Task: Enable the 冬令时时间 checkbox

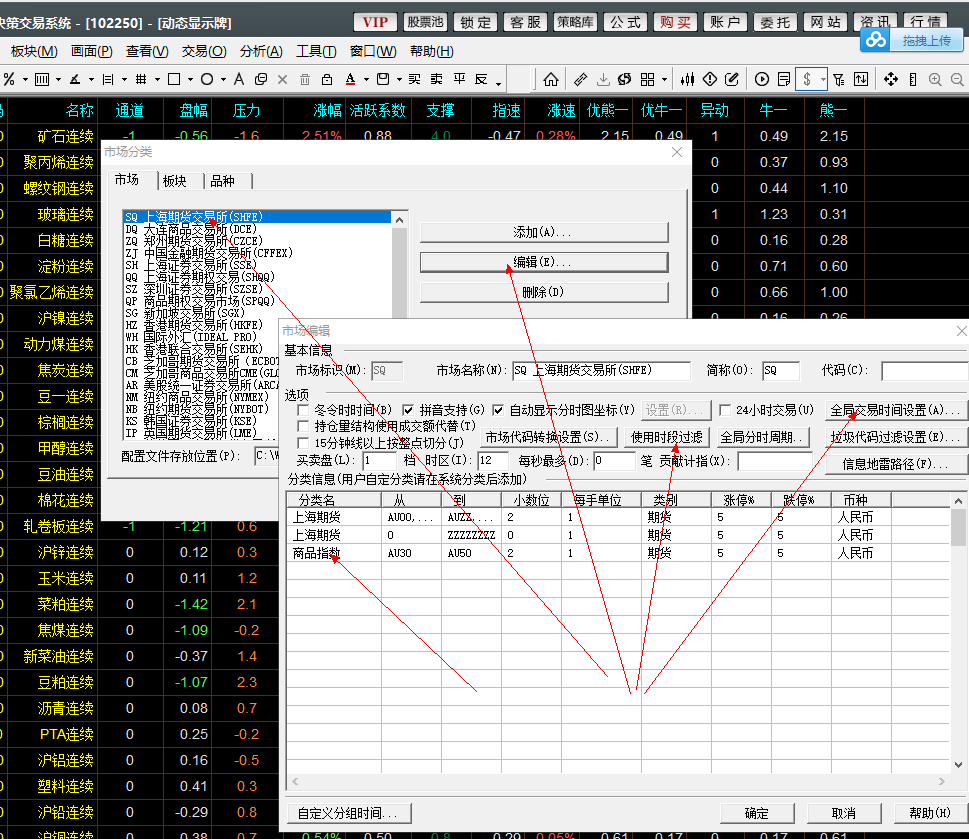Action: tap(304, 410)
